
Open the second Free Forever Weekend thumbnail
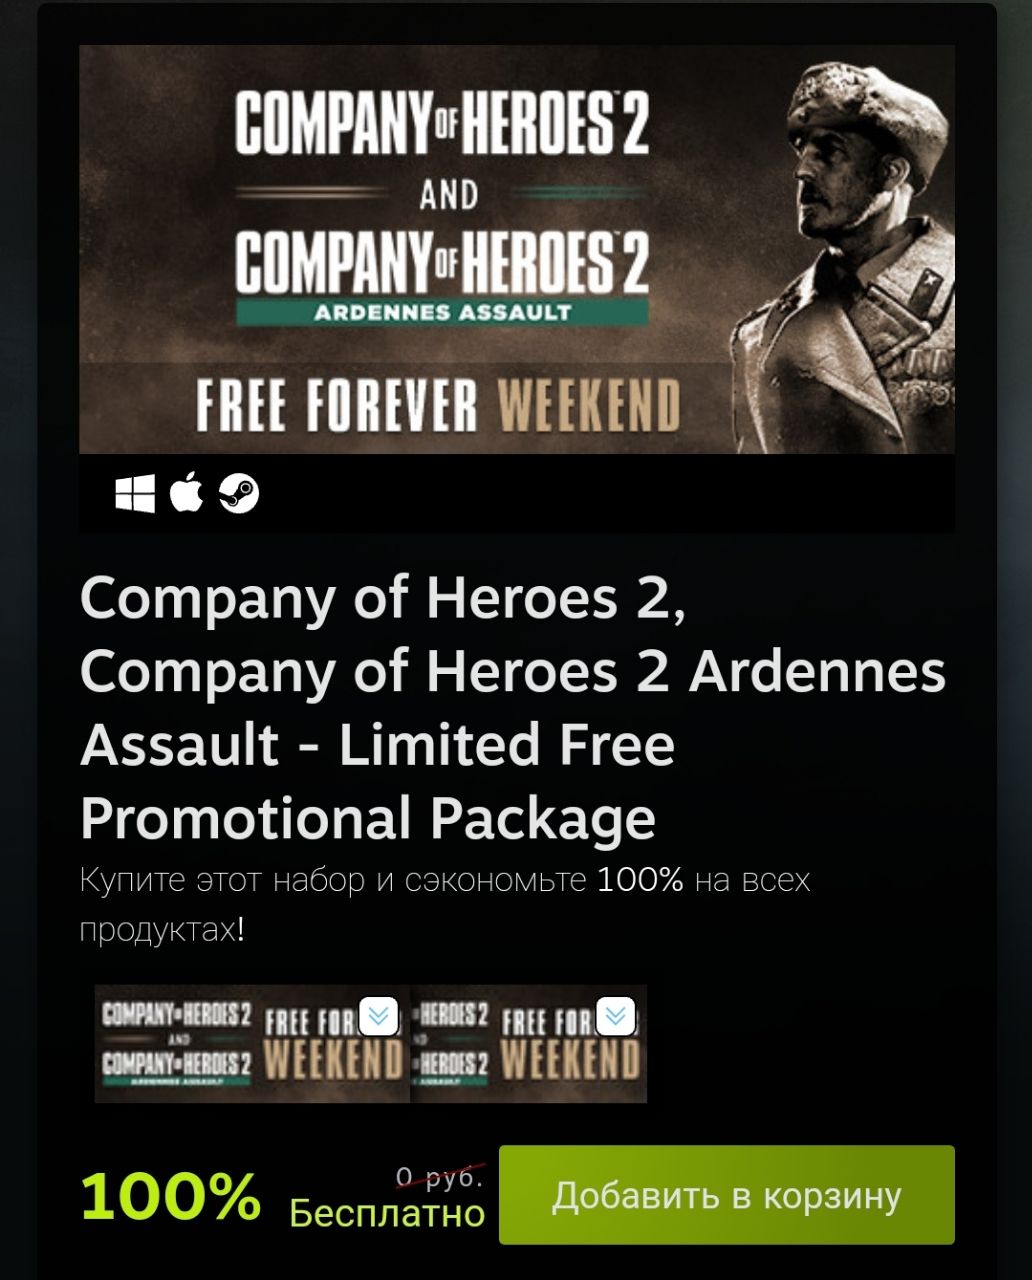[529, 1044]
